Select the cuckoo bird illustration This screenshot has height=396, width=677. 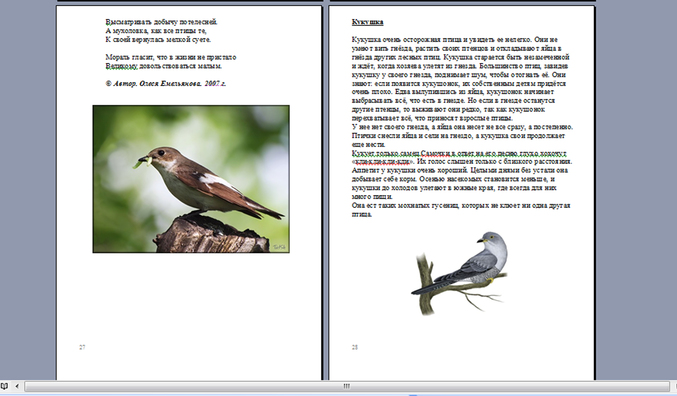tap(459, 273)
